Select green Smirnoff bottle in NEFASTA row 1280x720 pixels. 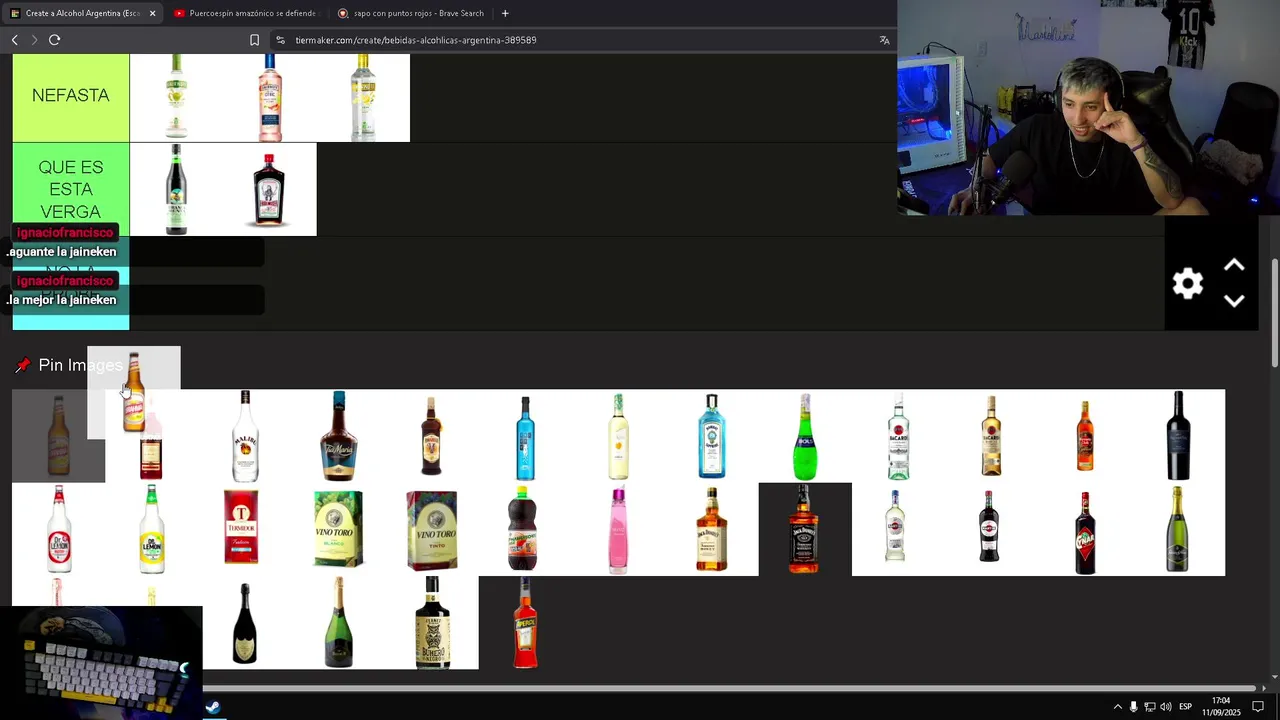coord(176,97)
